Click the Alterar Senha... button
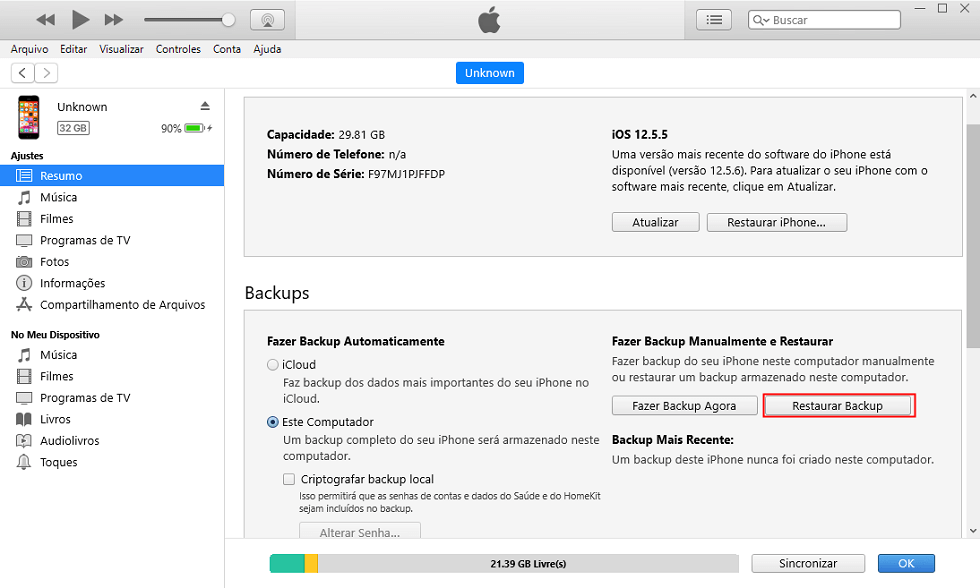The width and height of the screenshot is (980, 588). 360,532
